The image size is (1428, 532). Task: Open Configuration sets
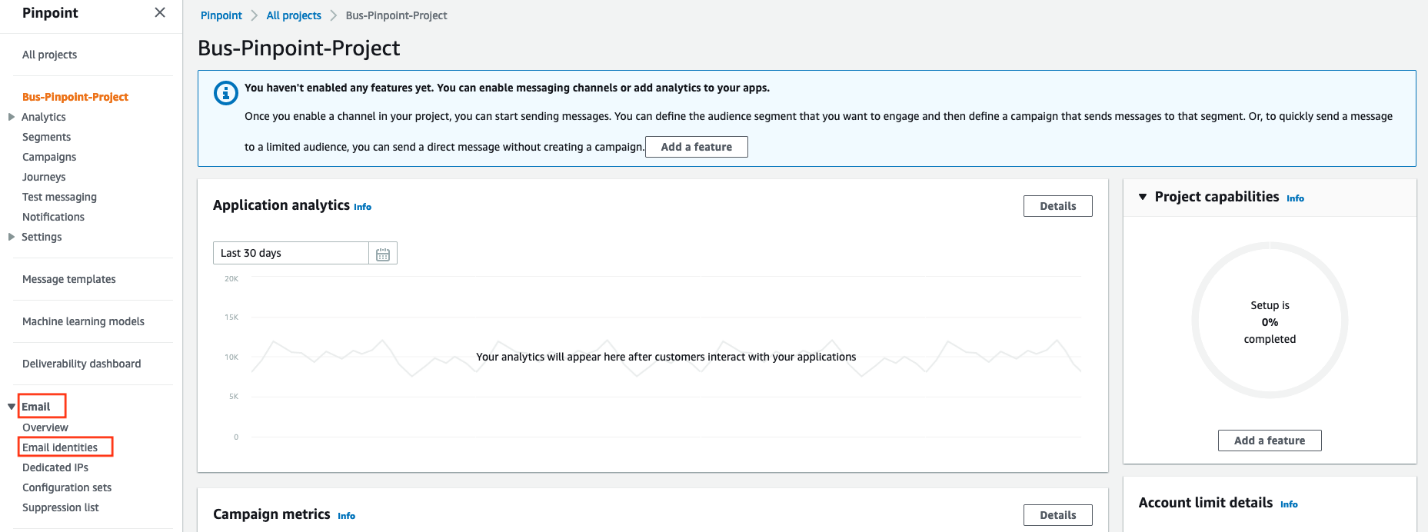click(67, 487)
